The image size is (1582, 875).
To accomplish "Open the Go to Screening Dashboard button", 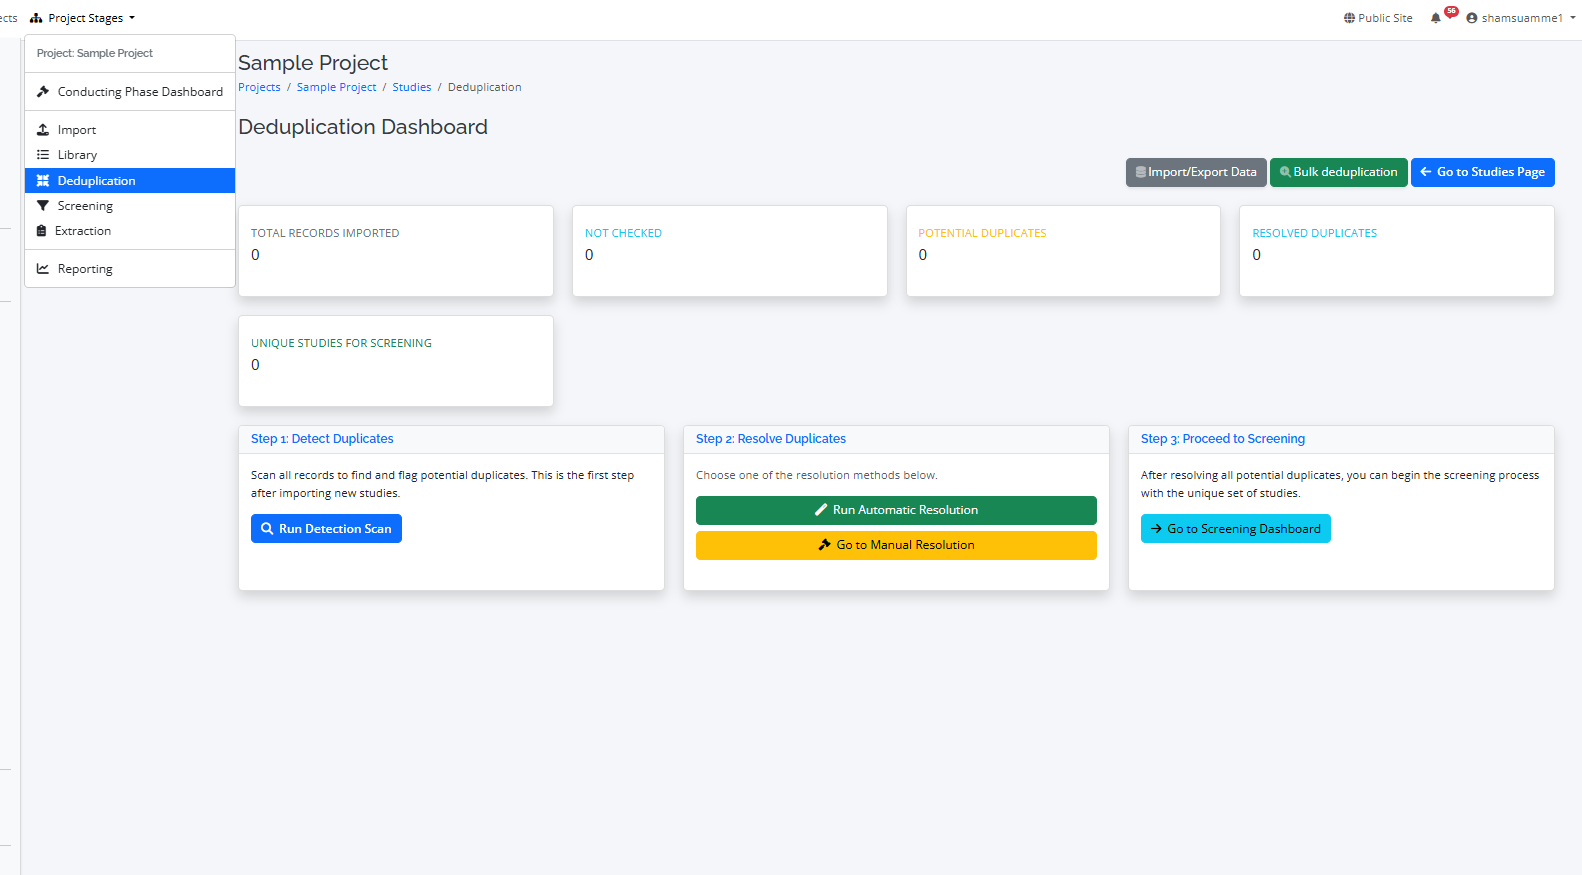I will 1235,529.
